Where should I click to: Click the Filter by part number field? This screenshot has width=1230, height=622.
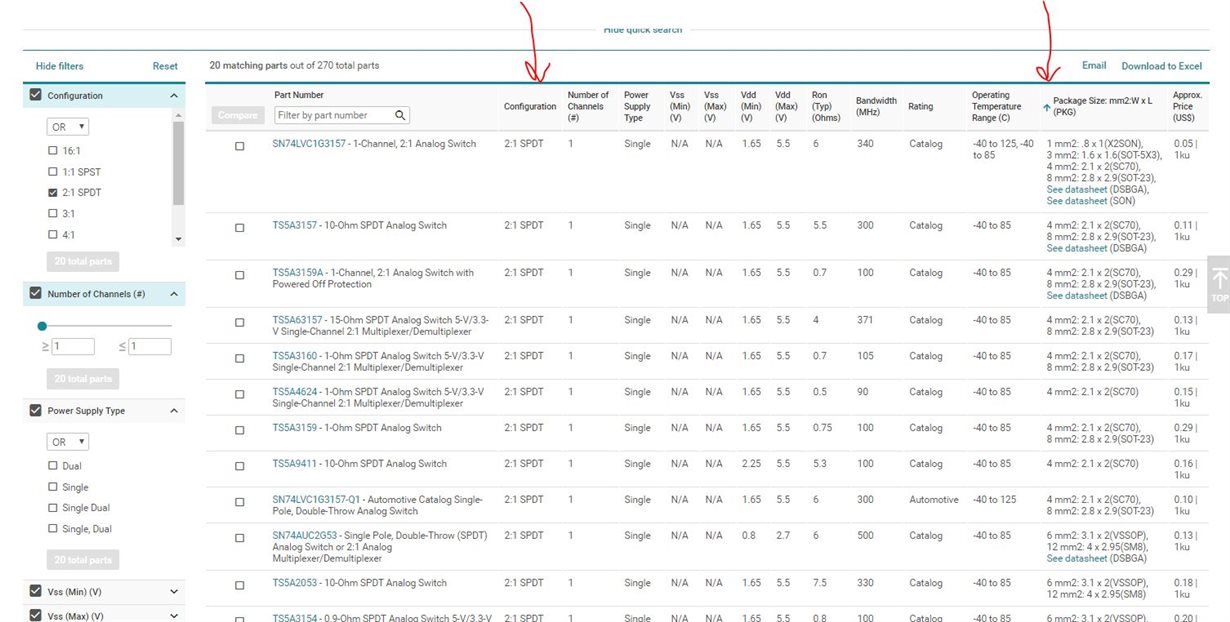tap(342, 115)
